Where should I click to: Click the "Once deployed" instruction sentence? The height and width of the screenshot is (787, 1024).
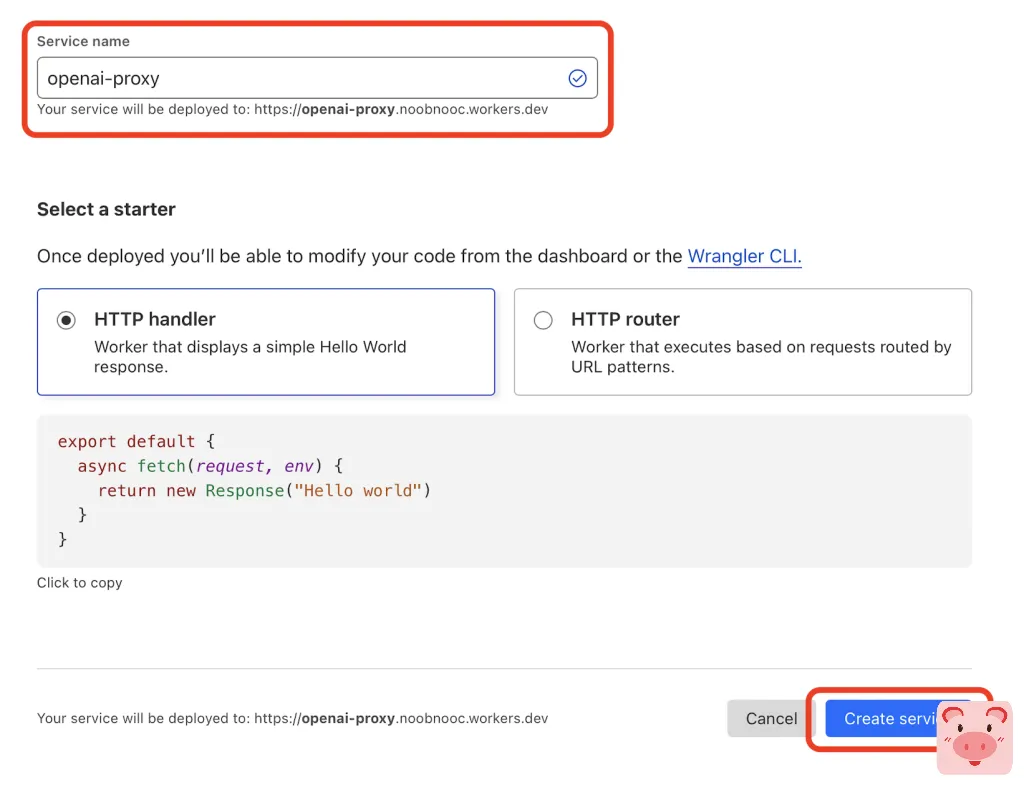[360, 256]
